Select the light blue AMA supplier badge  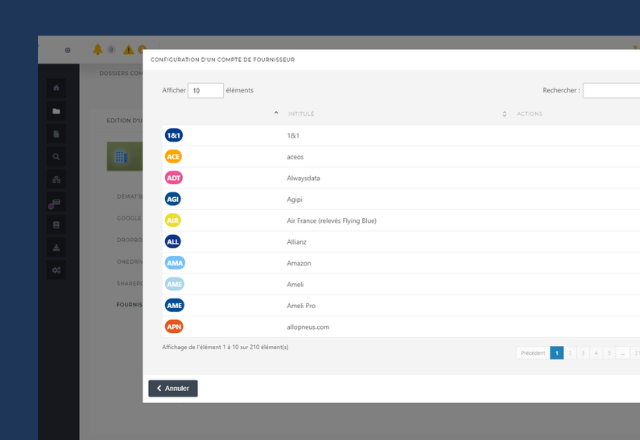175,263
